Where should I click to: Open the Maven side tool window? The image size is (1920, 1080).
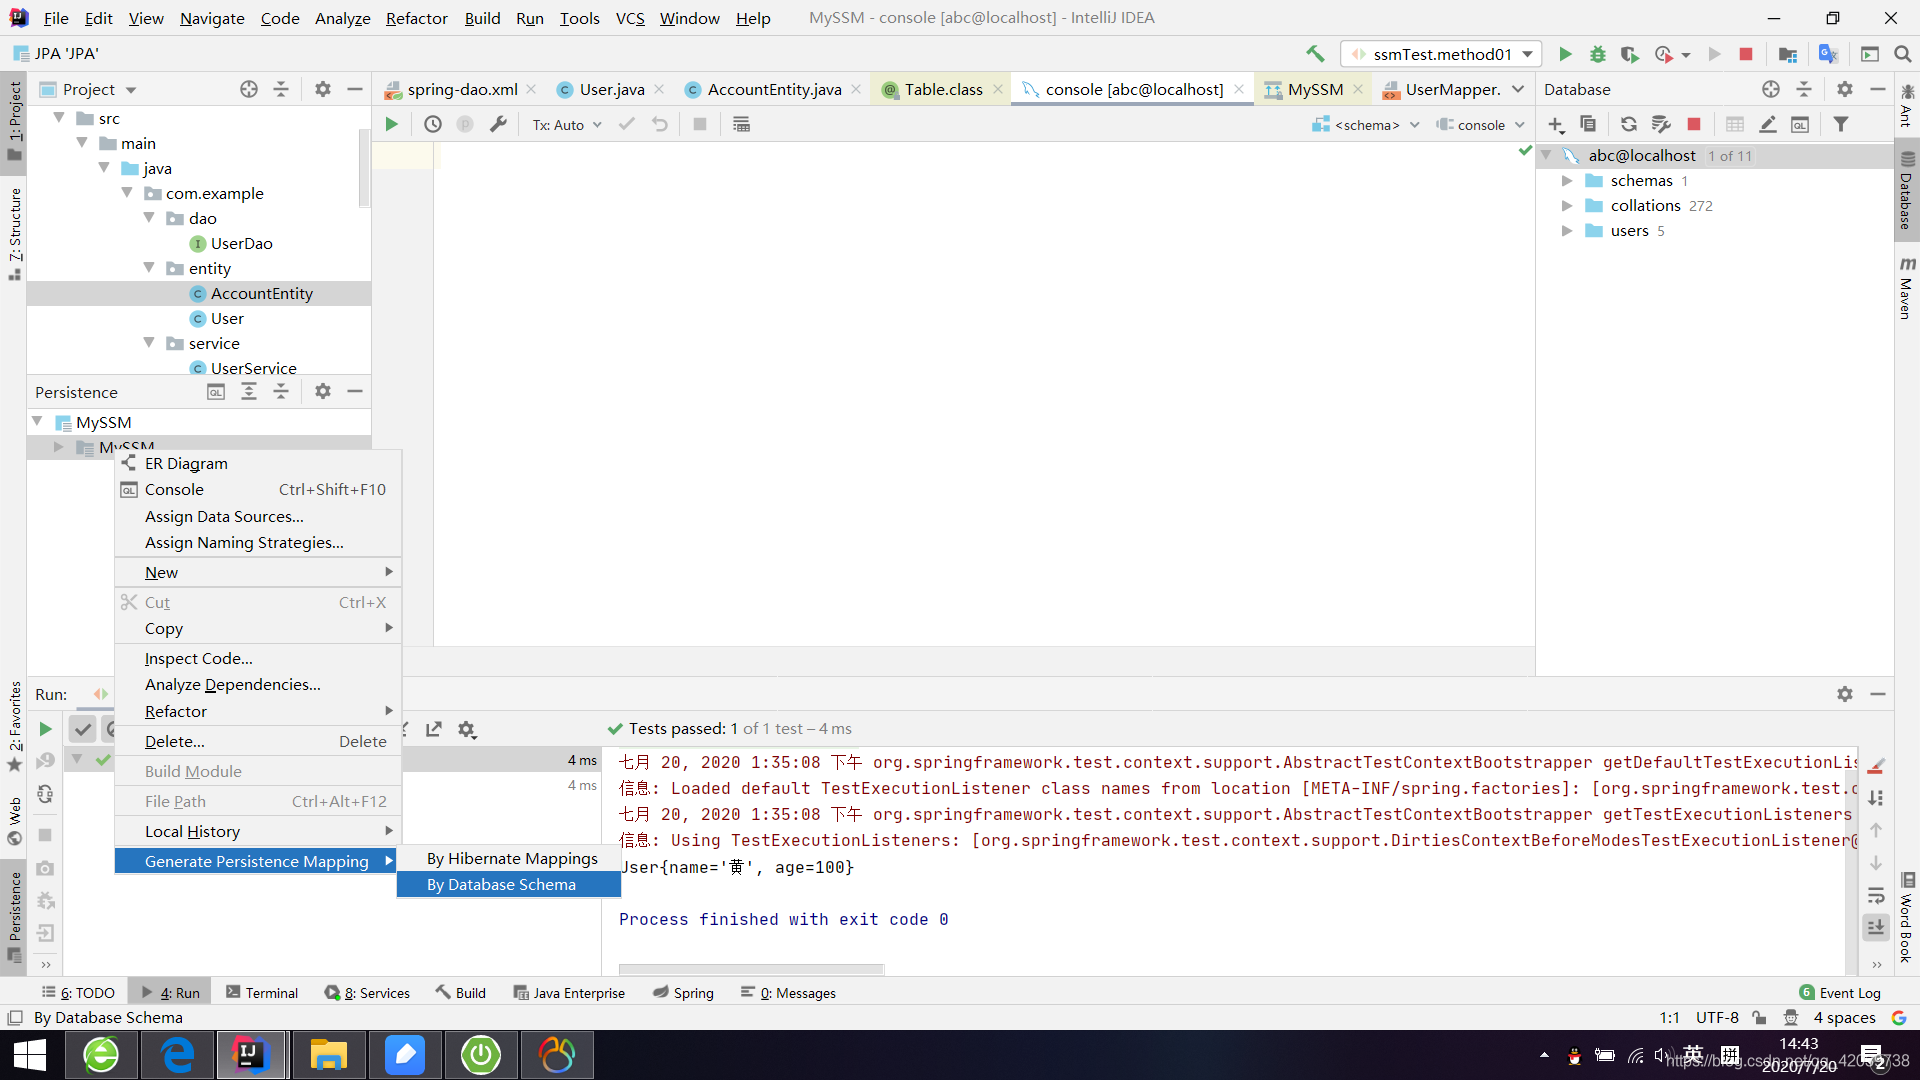click(1907, 289)
